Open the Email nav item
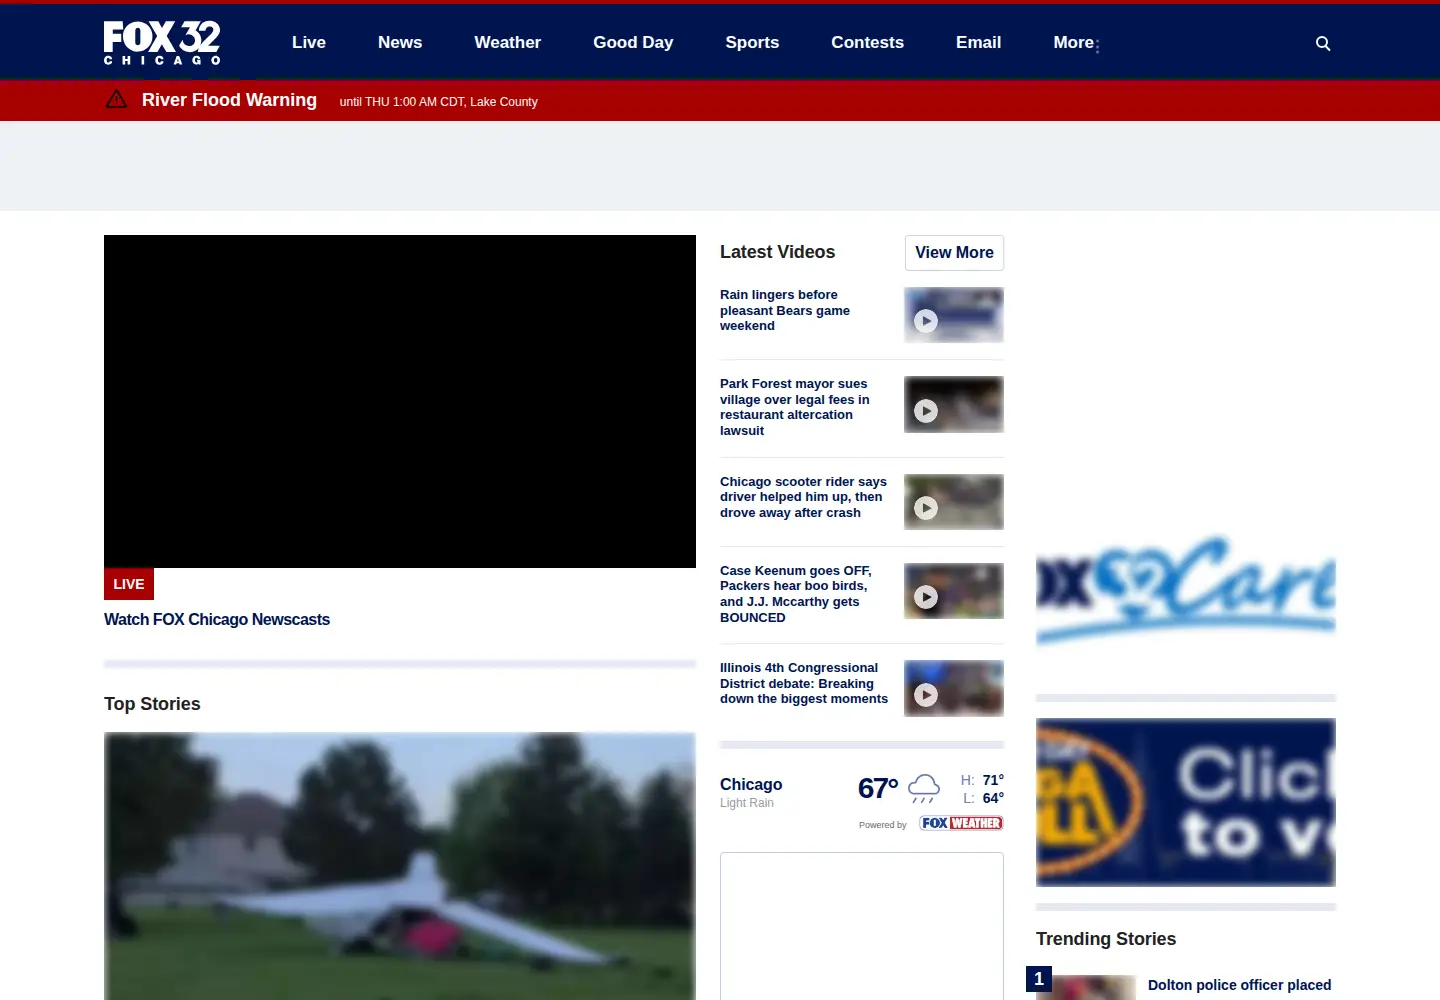This screenshot has width=1440, height=1000. (x=978, y=42)
